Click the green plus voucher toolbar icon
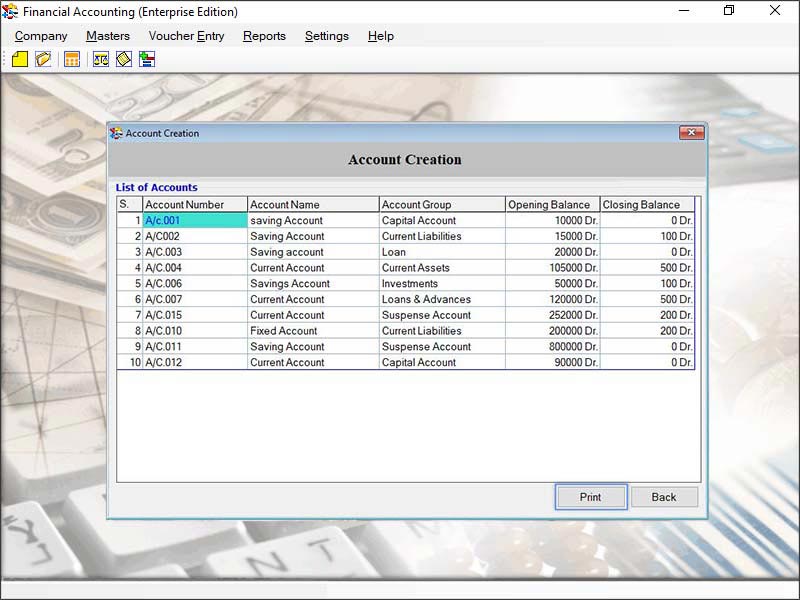Image resolution: width=800 pixels, height=600 pixels. coord(147,59)
